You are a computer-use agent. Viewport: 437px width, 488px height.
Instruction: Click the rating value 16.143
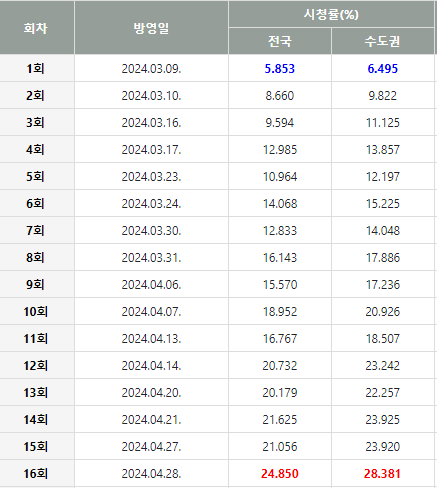pos(280,258)
